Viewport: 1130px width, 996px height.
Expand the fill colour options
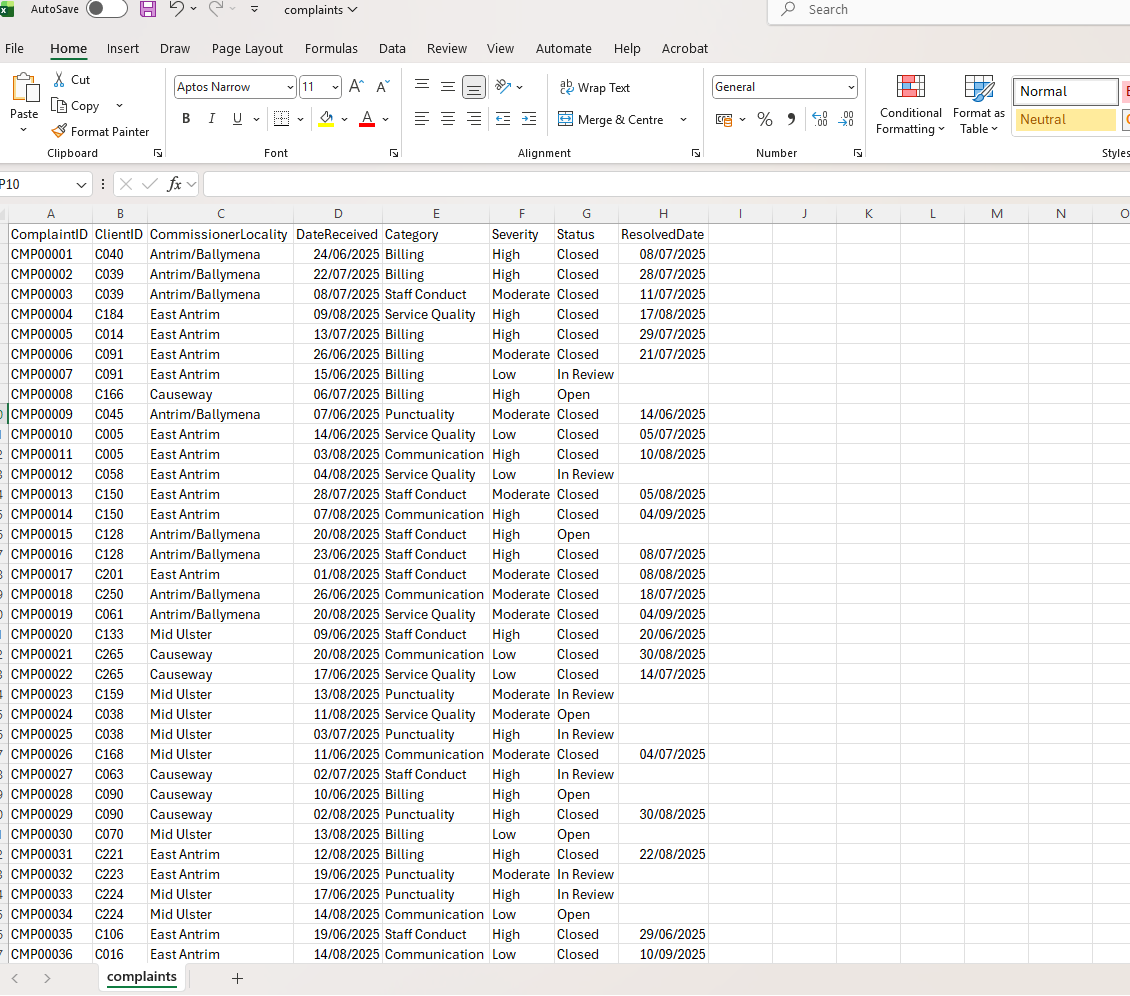click(x=343, y=119)
